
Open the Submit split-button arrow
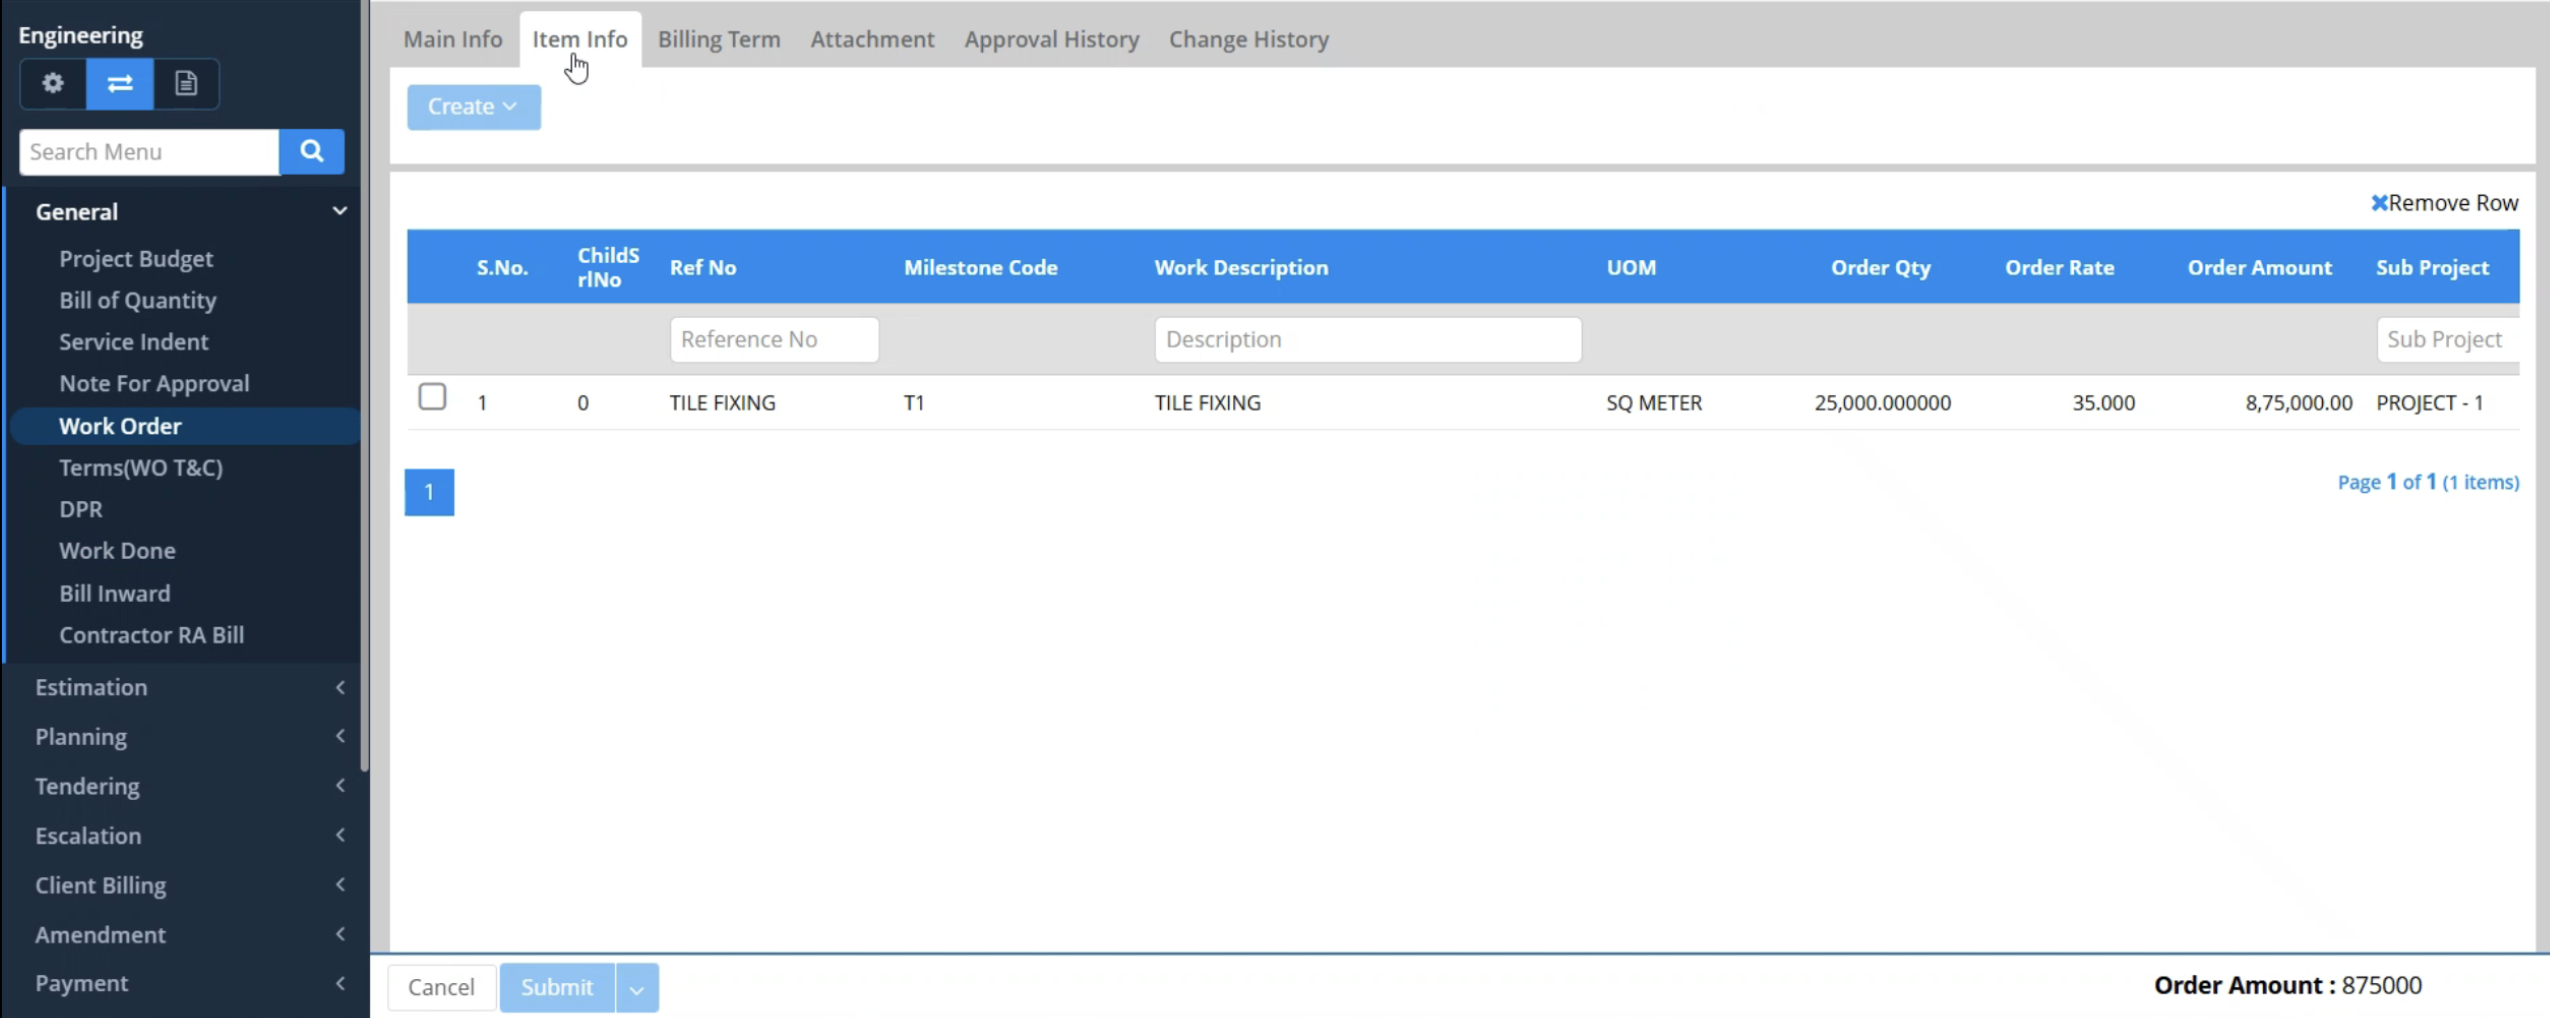(x=637, y=988)
